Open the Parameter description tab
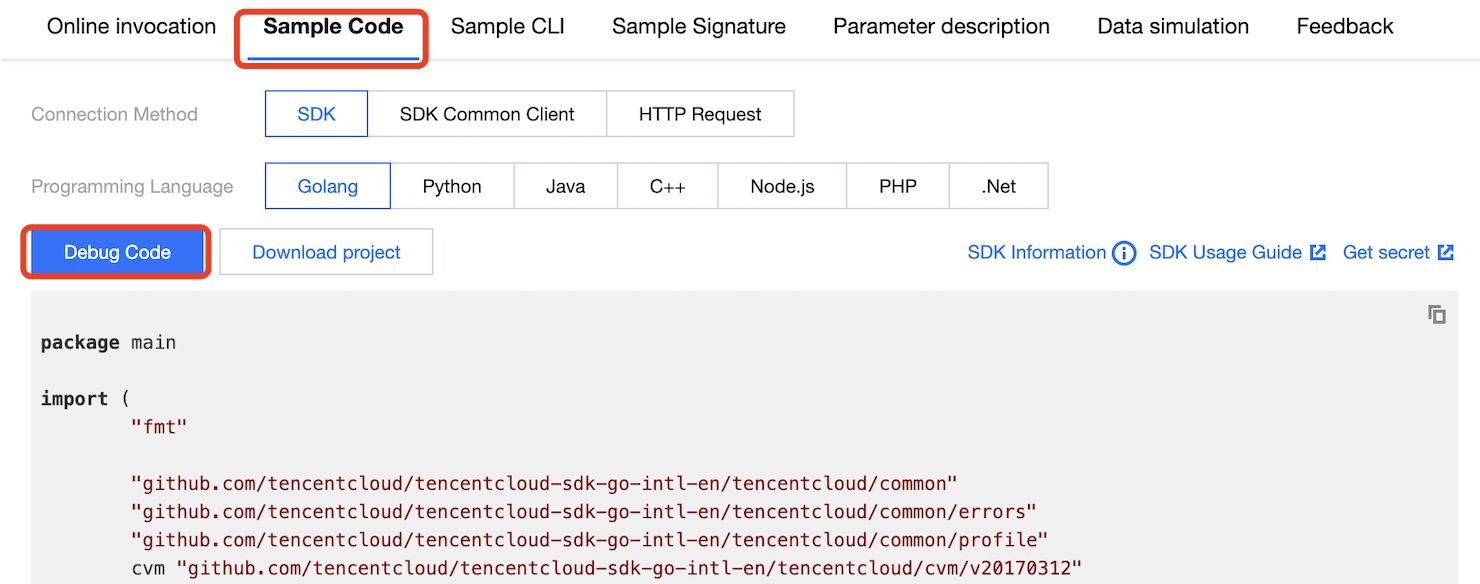Viewport: 1480px width, 584px height. [x=941, y=27]
